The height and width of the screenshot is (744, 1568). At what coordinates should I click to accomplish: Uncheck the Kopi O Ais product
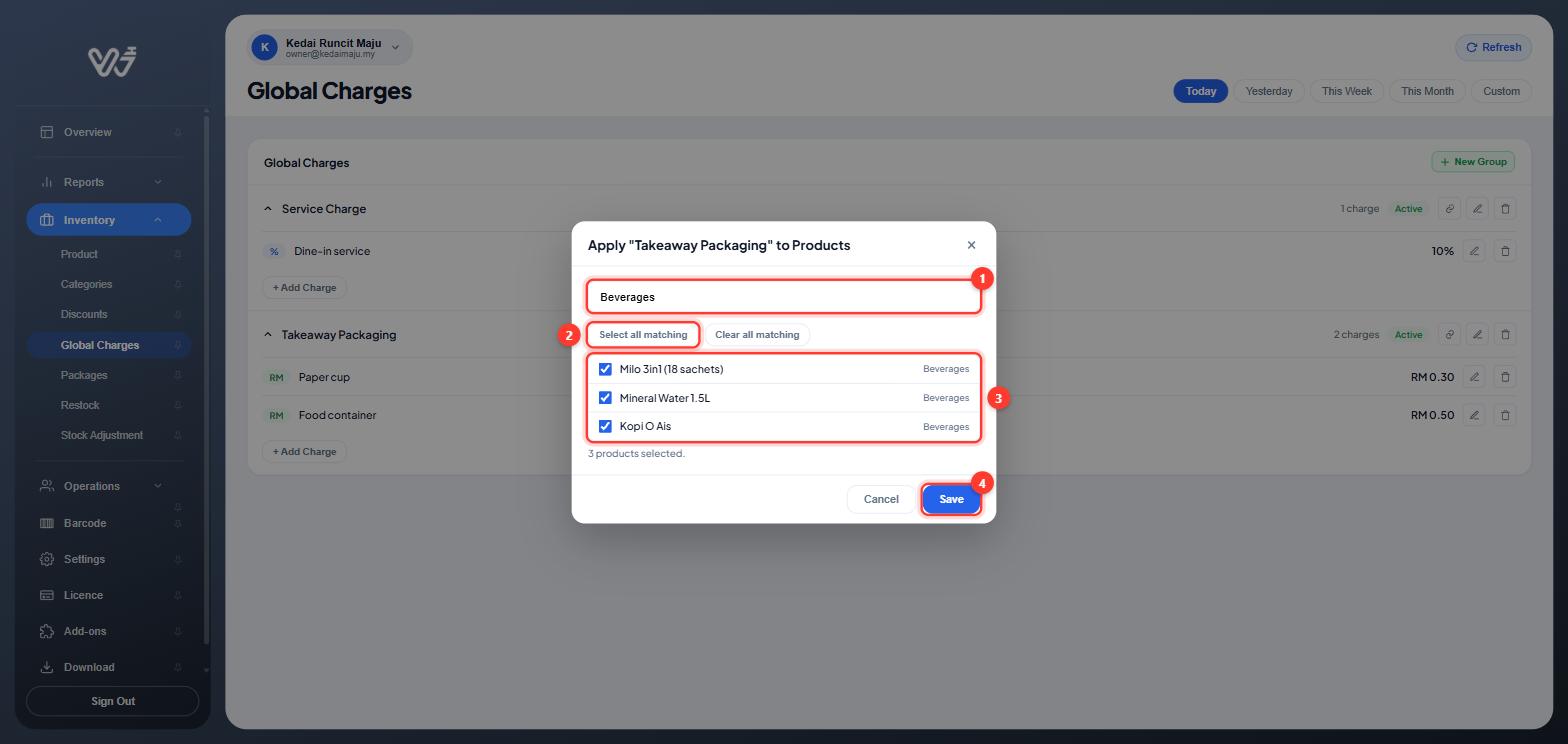pos(605,426)
